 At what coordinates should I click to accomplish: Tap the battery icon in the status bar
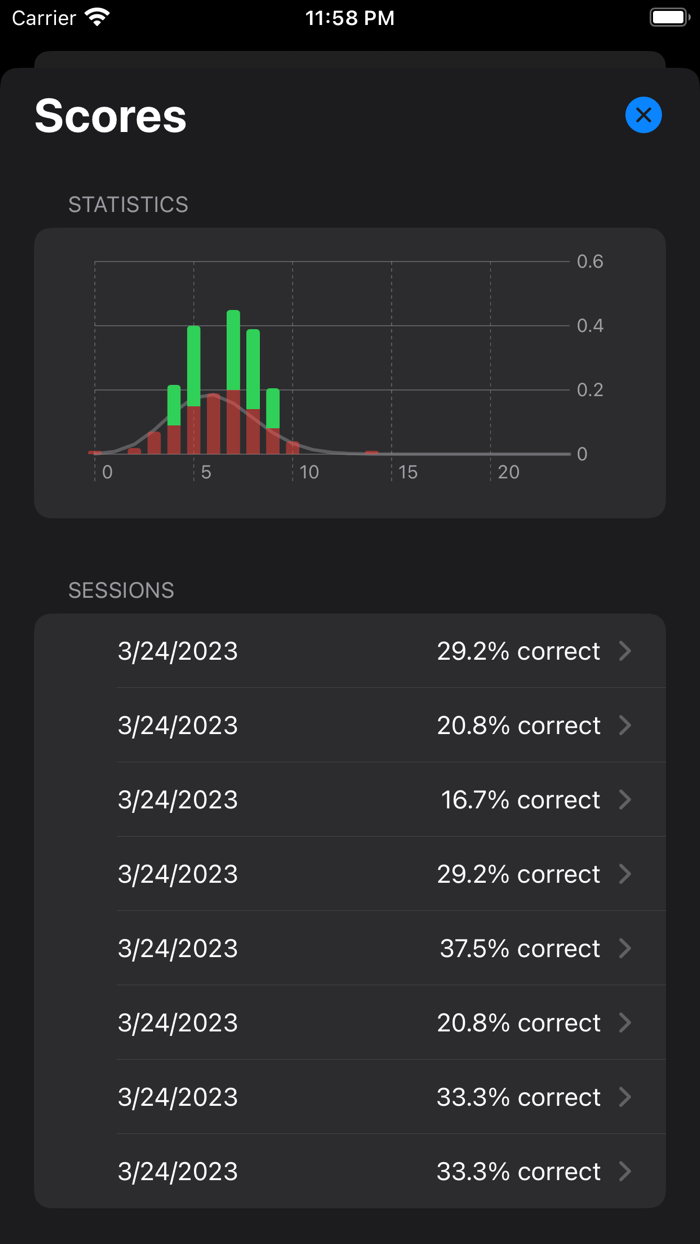[x=668, y=18]
